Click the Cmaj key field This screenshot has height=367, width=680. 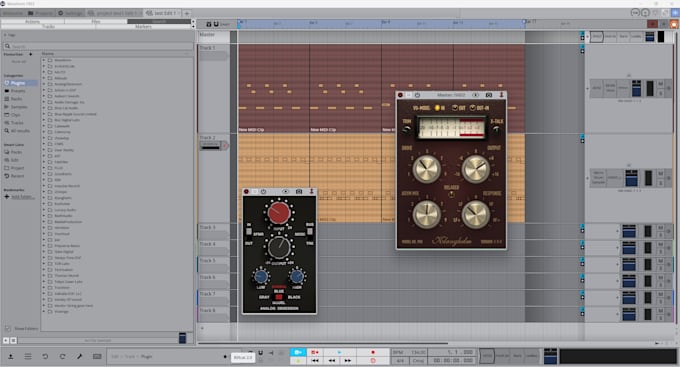click(x=418, y=360)
